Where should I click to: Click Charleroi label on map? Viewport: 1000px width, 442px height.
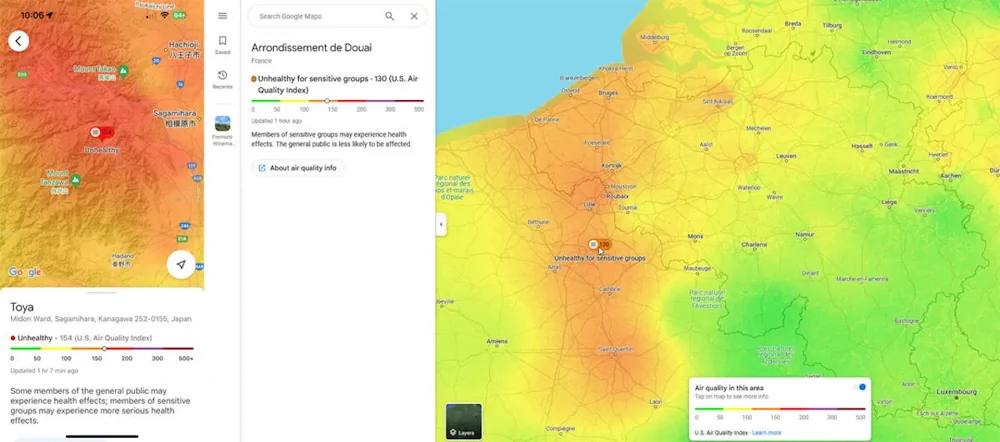point(754,244)
